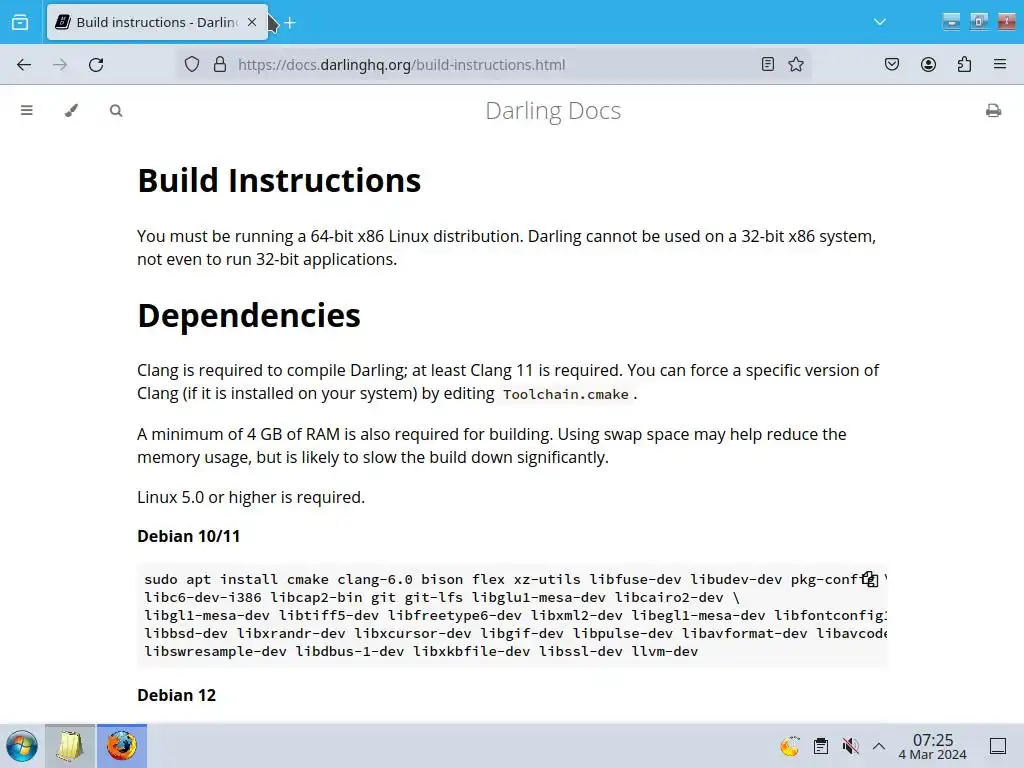The height and width of the screenshot is (768, 1024).
Task: Open the theme paintbrush picker
Action: (71, 110)
